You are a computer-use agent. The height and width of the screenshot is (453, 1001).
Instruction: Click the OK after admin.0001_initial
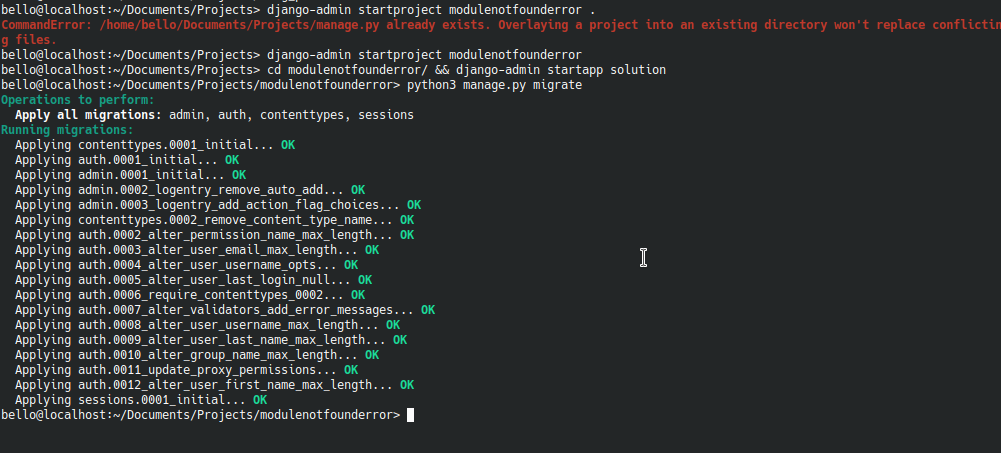coord(239,175)
